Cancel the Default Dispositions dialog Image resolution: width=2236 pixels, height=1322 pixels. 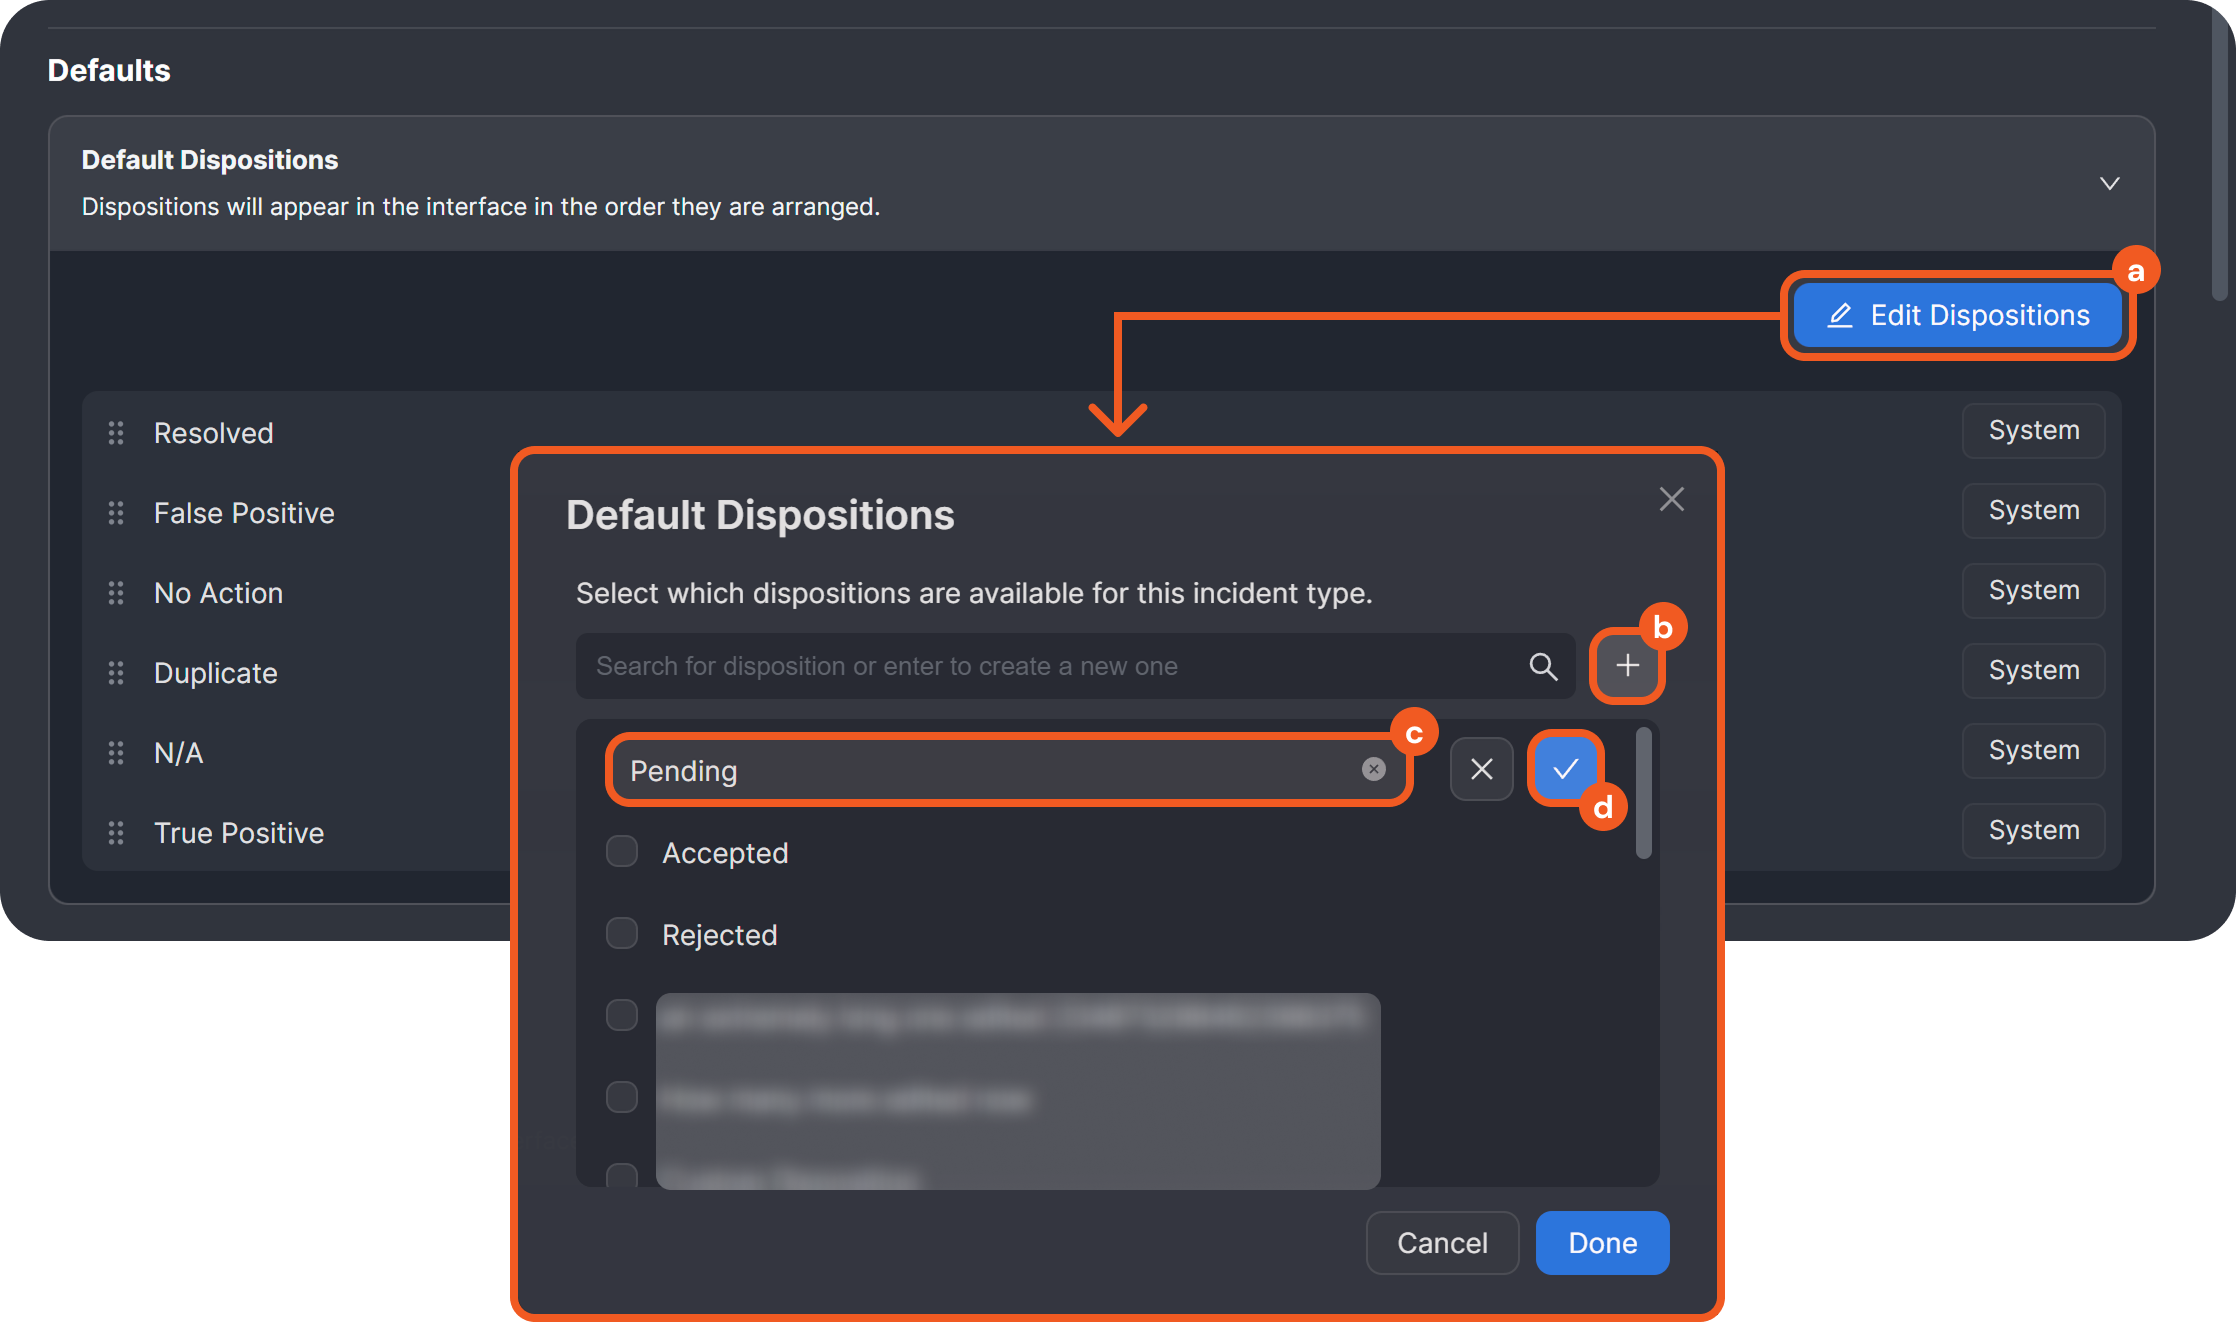[x=1441, y=1243]
